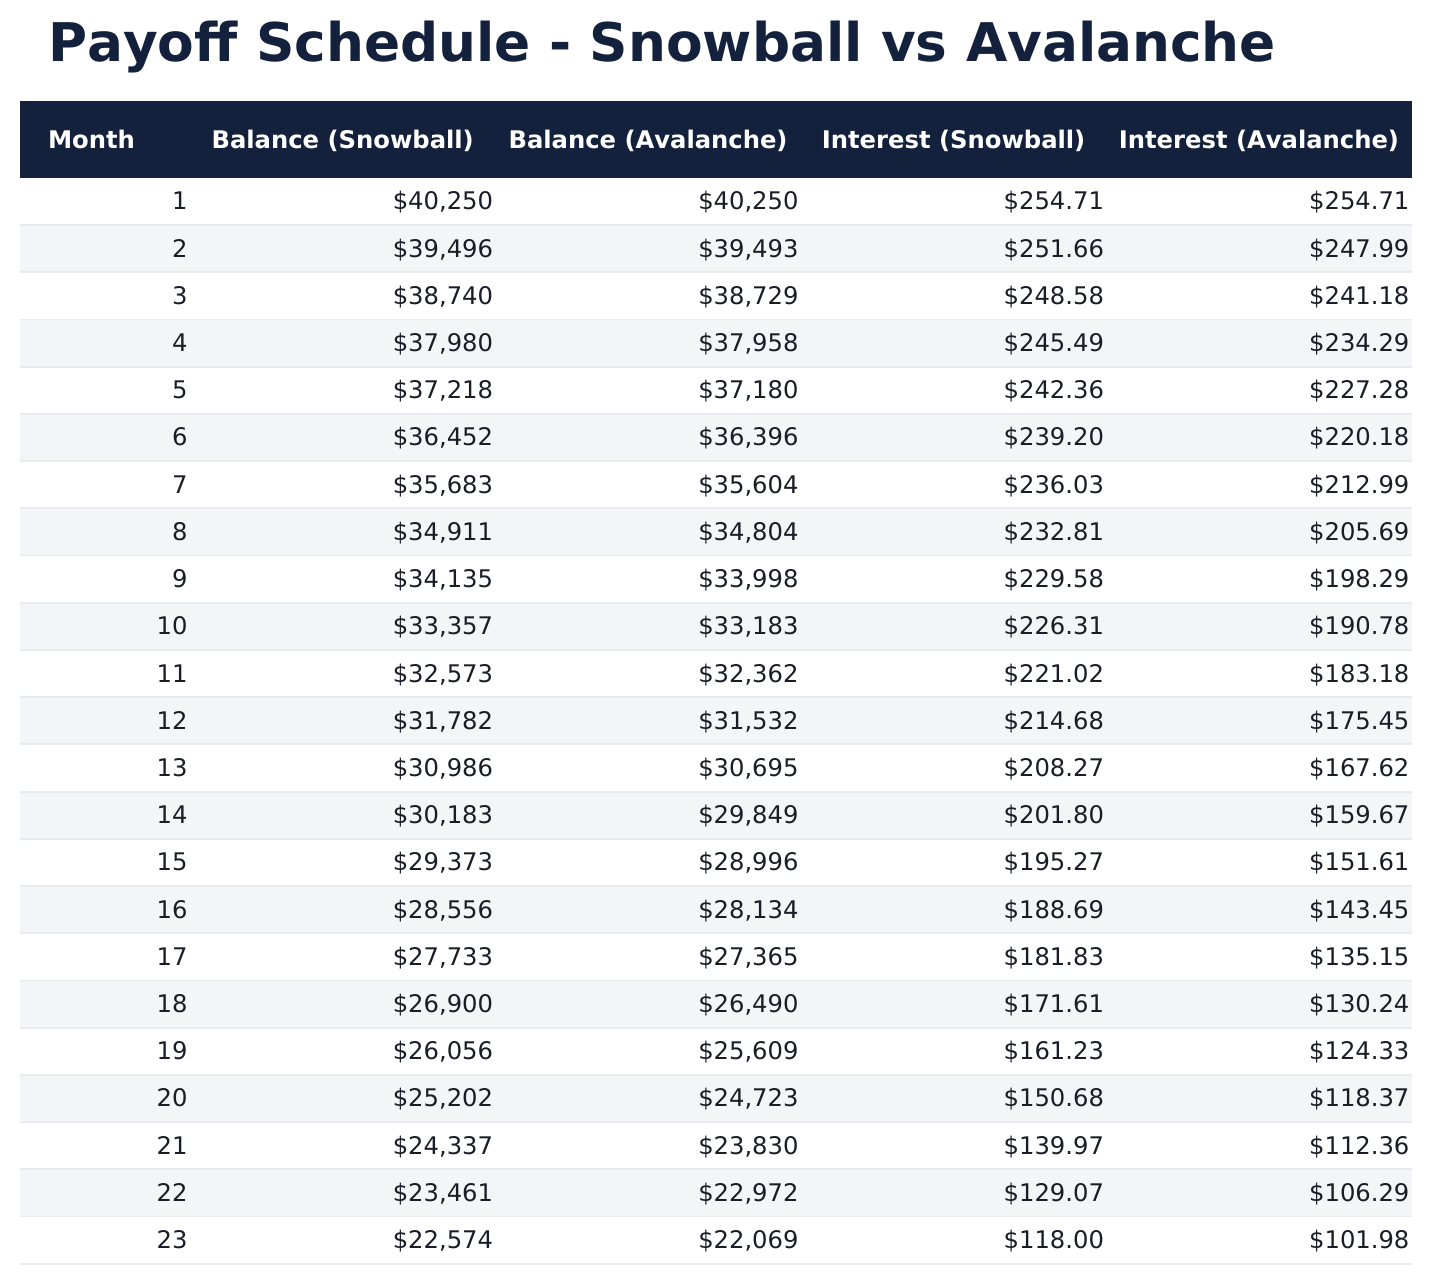Click the $101.98 Avalanche interest cell
Viewport: 1432px width, 1285px height.
point(1358,1241)
